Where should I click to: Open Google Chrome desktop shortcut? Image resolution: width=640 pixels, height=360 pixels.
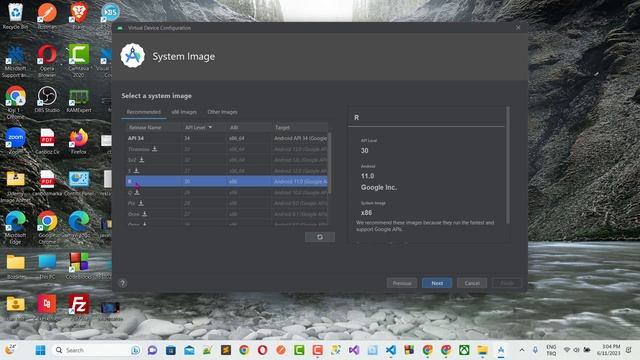coord(47,227)
